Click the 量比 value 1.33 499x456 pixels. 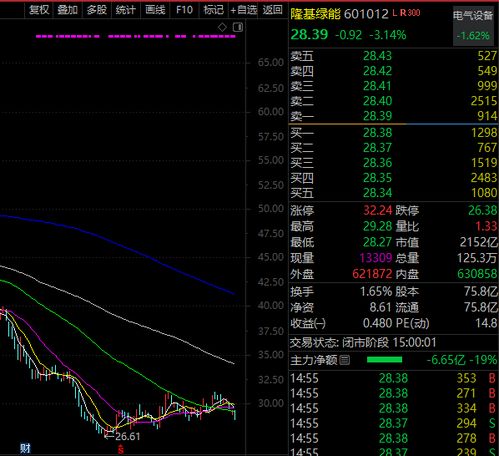pos(486,226)
